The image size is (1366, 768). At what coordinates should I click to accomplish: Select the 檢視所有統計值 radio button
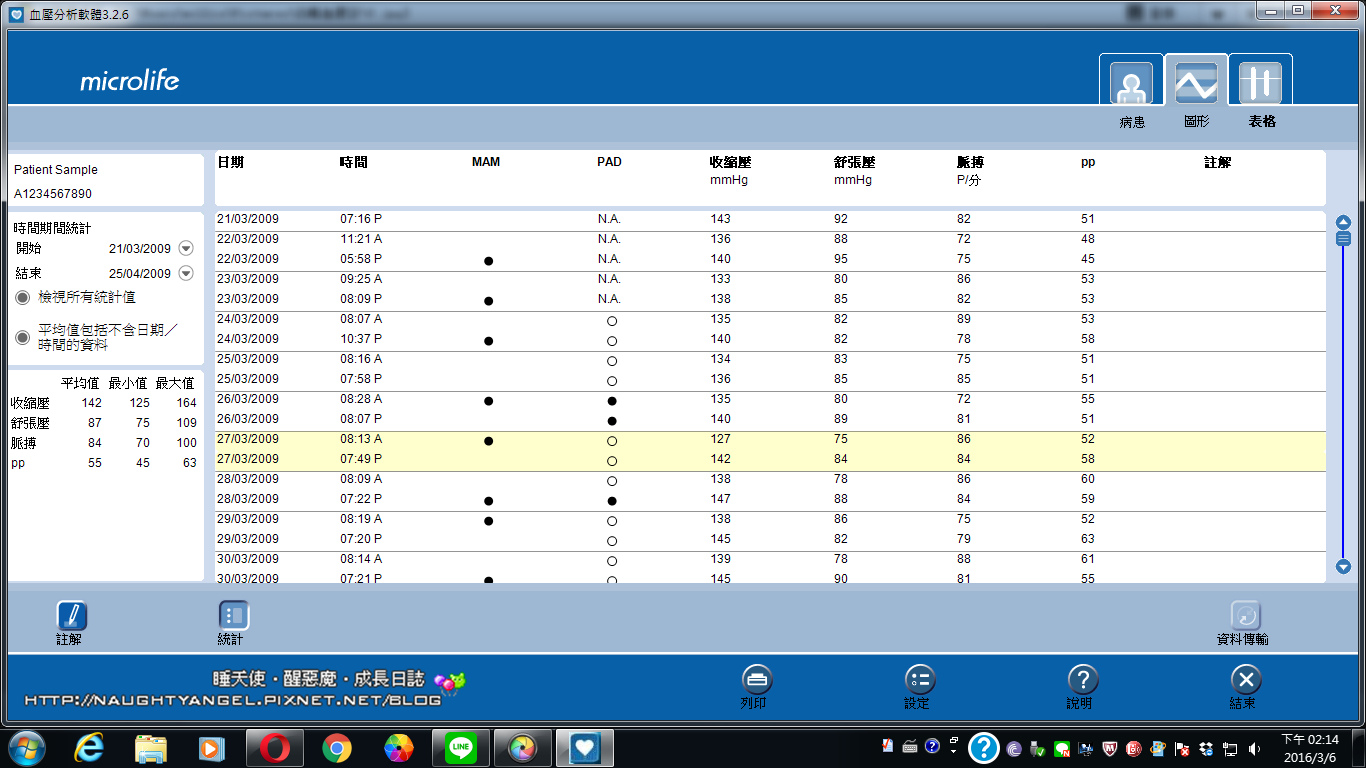[23, 298]
